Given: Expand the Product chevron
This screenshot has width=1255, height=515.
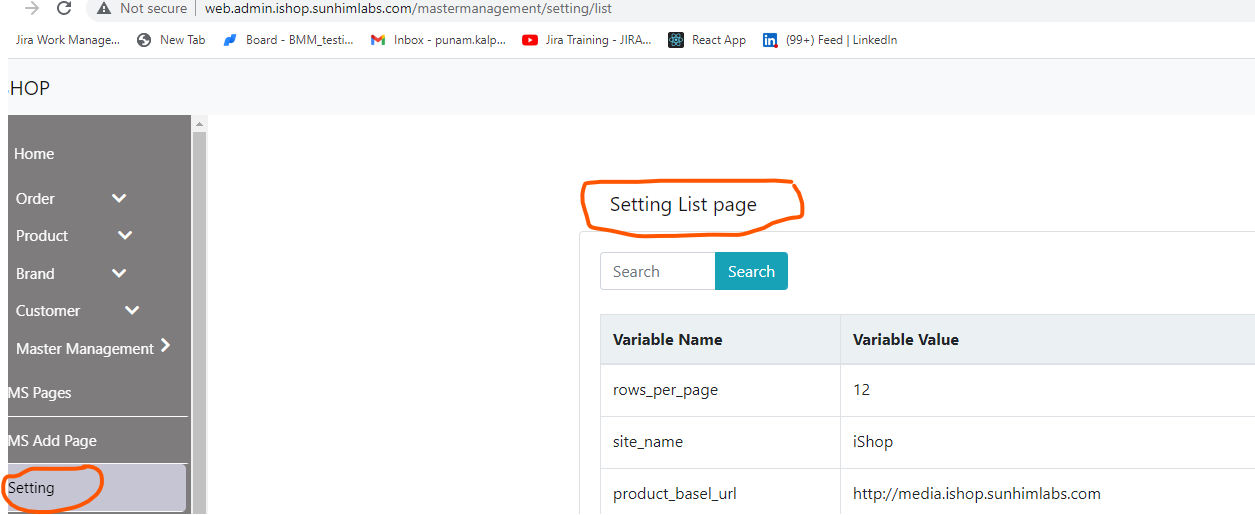Looking at the screenshot, I should (125, 236).
